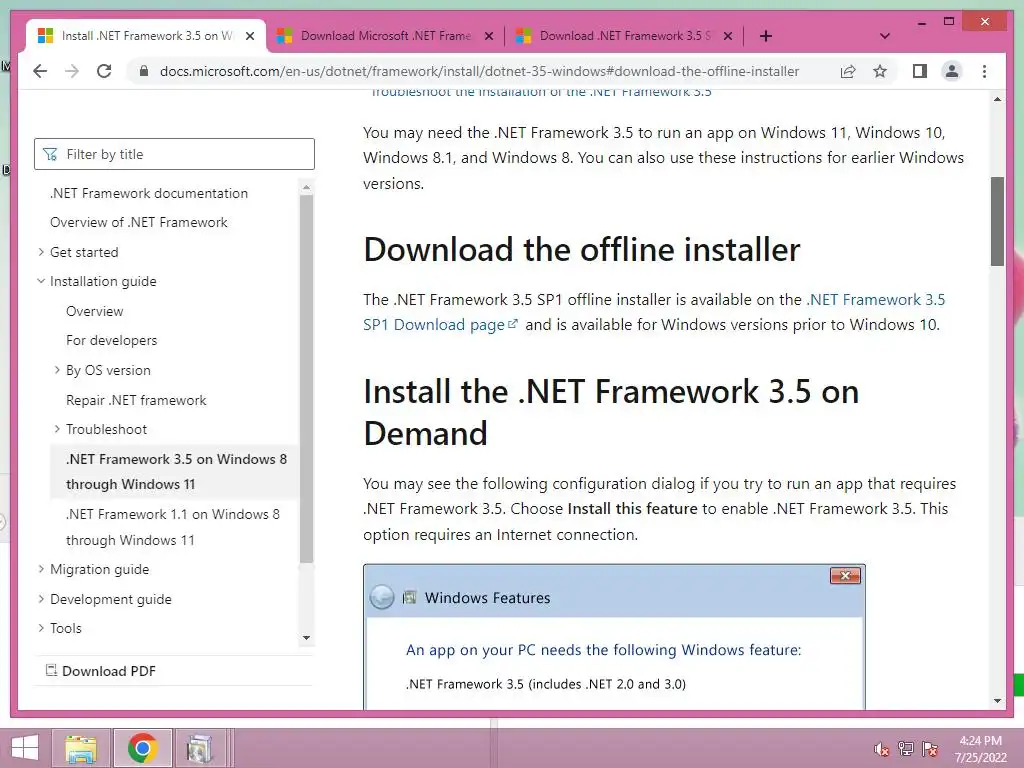Close the Download .NET Framework 3.5 S tab
The height and width of the screenshot is (768, 1024).
(728, 36)
